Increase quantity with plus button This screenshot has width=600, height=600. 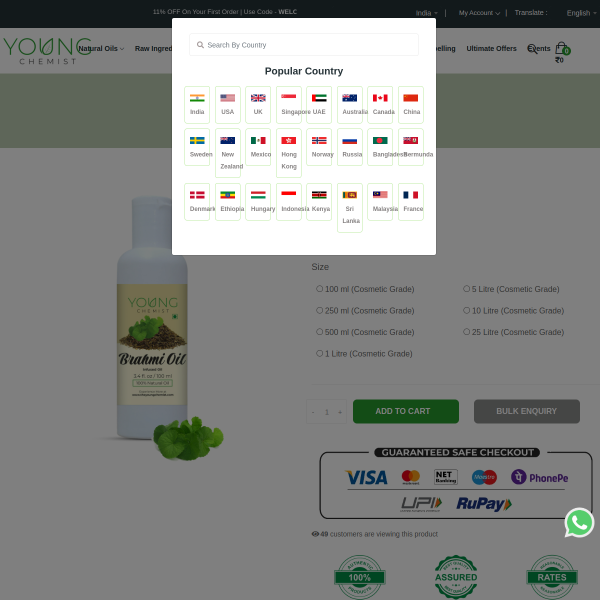click(340, 412)
